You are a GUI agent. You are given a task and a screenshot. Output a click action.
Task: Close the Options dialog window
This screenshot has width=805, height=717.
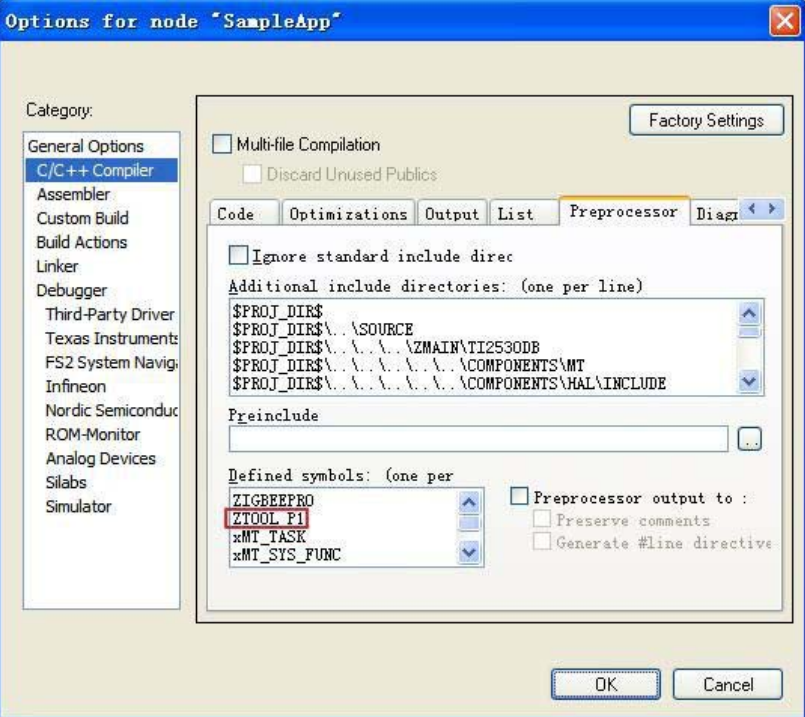tap(783, 21)
